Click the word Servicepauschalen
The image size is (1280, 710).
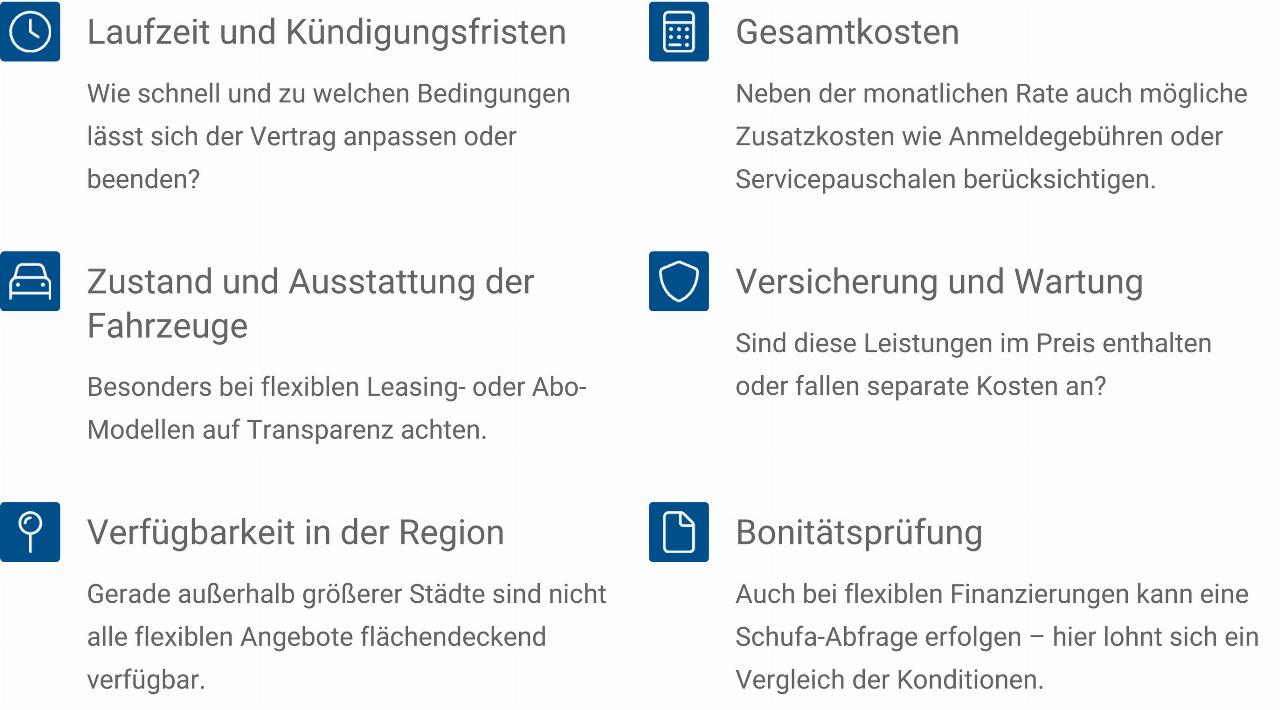point(844,180)
